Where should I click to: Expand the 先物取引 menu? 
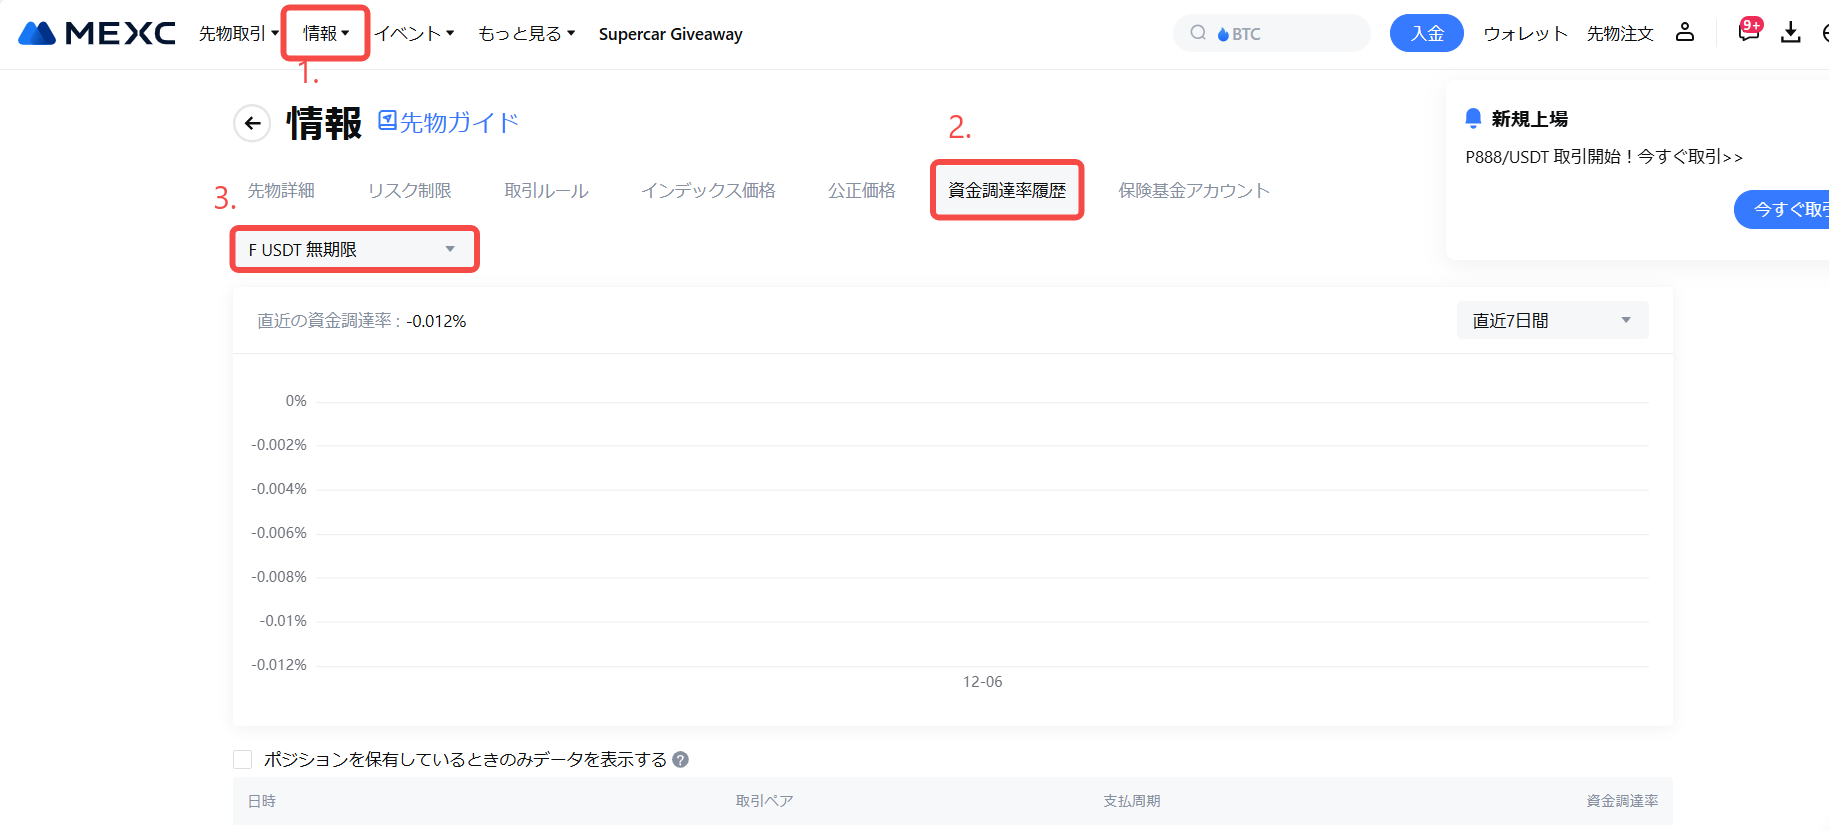point(238,33)
